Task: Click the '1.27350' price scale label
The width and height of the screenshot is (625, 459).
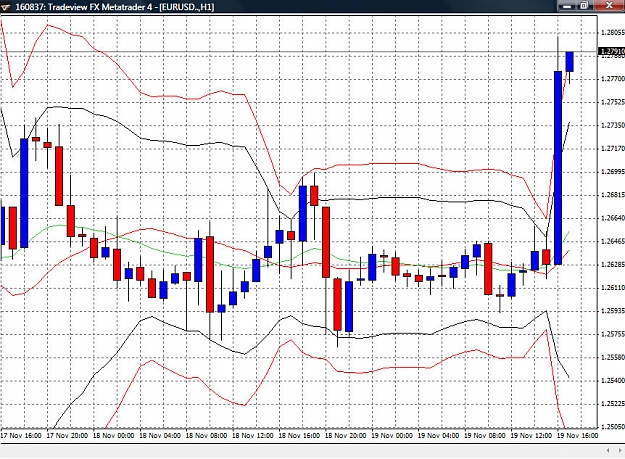Action: 613,126
